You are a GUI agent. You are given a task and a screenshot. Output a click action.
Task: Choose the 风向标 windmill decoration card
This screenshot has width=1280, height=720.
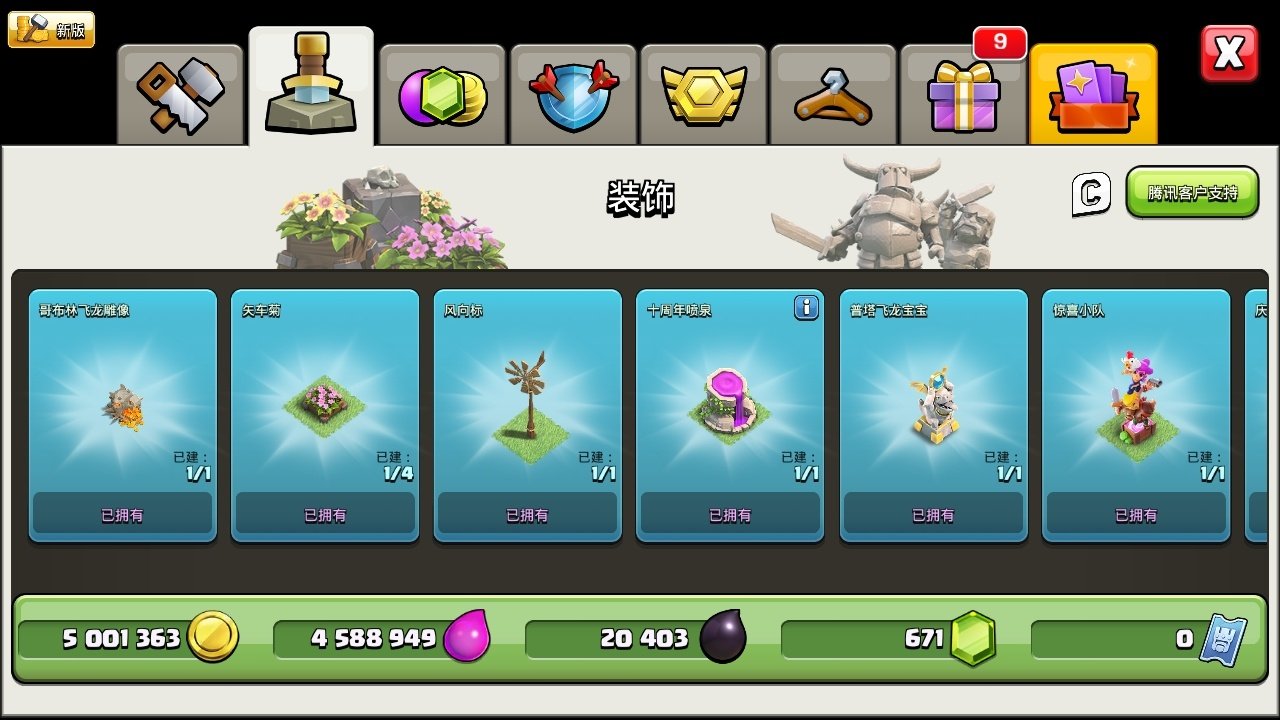click(527, 416)
